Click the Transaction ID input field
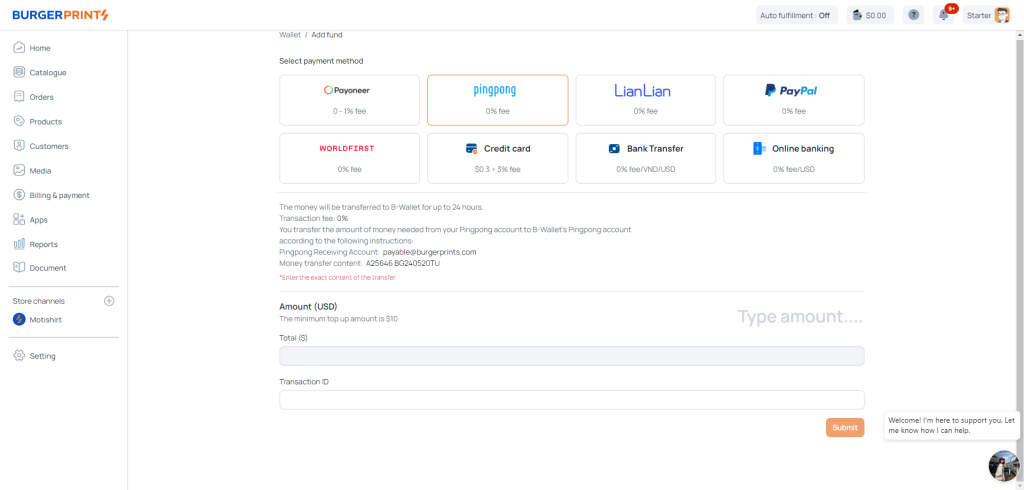Screen dimensions: 1024x490 571,400
